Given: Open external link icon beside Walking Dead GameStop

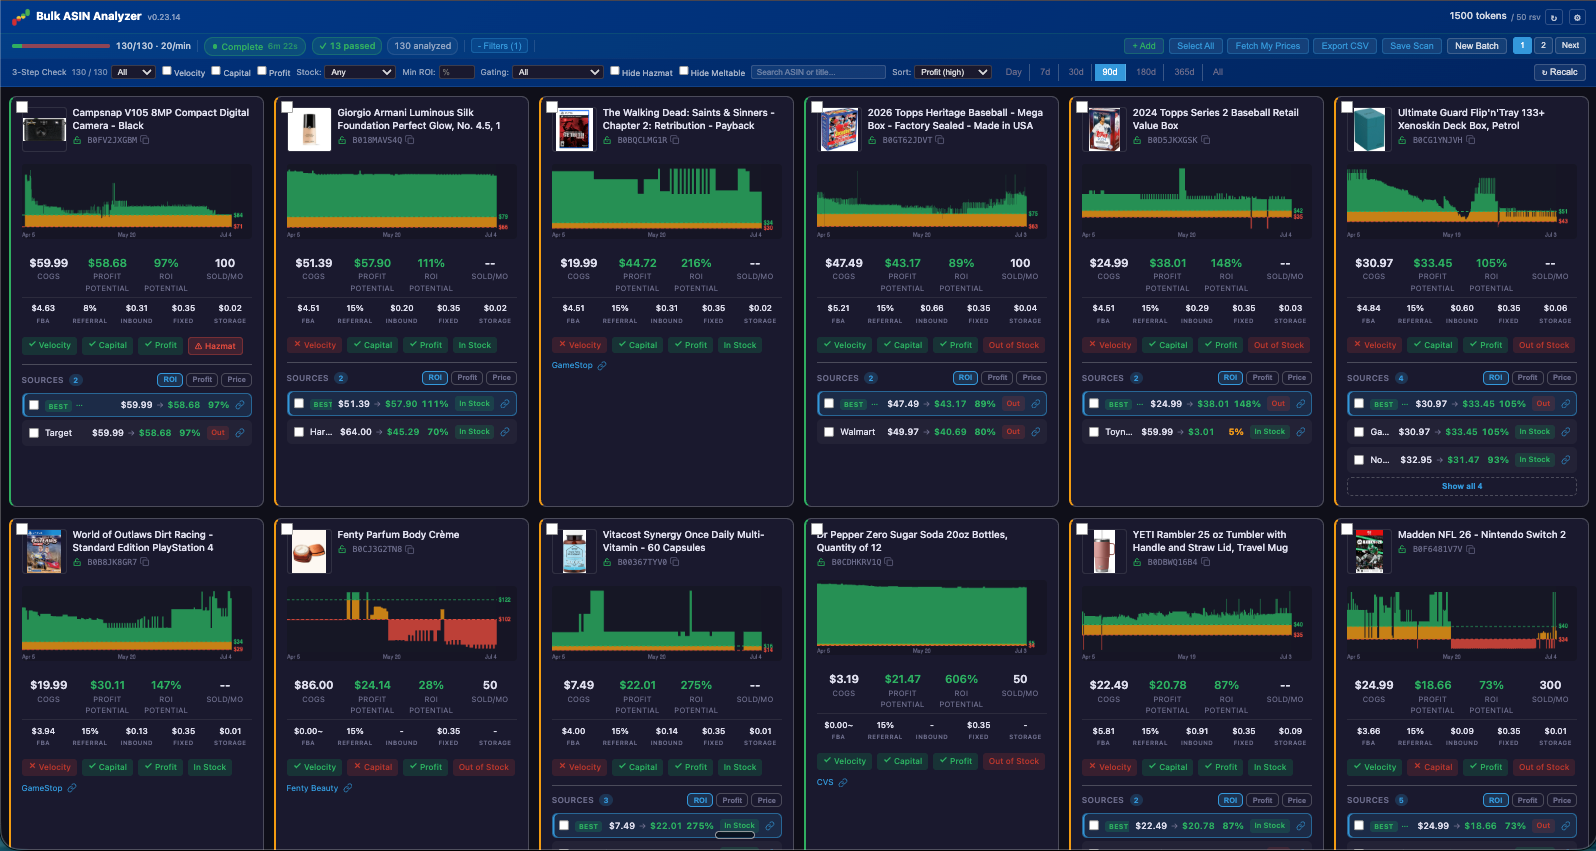Looking at the screenshot, I should 602,366.
